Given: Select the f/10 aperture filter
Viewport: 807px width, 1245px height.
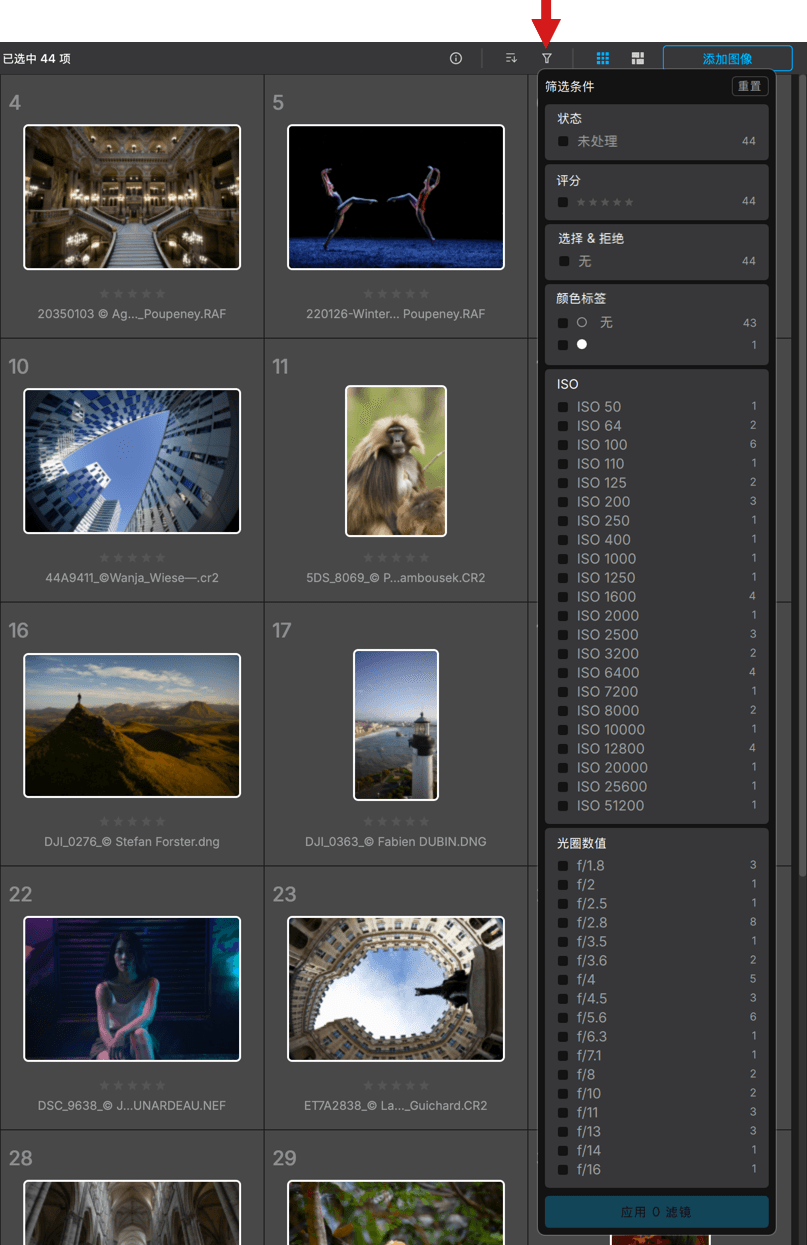Looking at the screenshot, I should pyautogui.click(x=563, y=1094).
